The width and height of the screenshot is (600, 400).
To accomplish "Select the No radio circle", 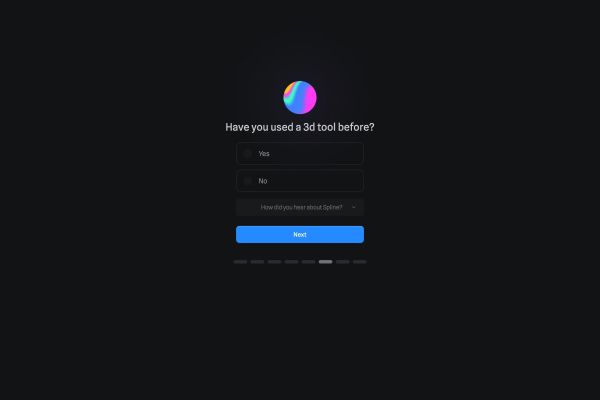I will coord(248,181).
